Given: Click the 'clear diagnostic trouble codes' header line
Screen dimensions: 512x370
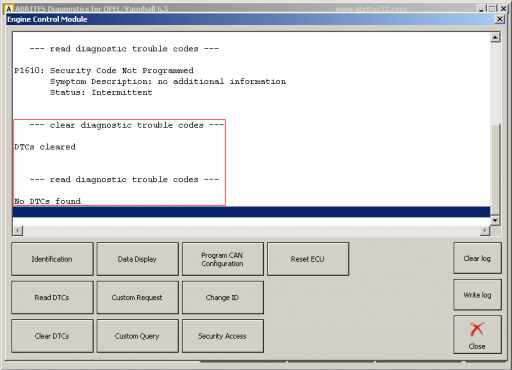Looking at the screenshot, I should 127,125.
